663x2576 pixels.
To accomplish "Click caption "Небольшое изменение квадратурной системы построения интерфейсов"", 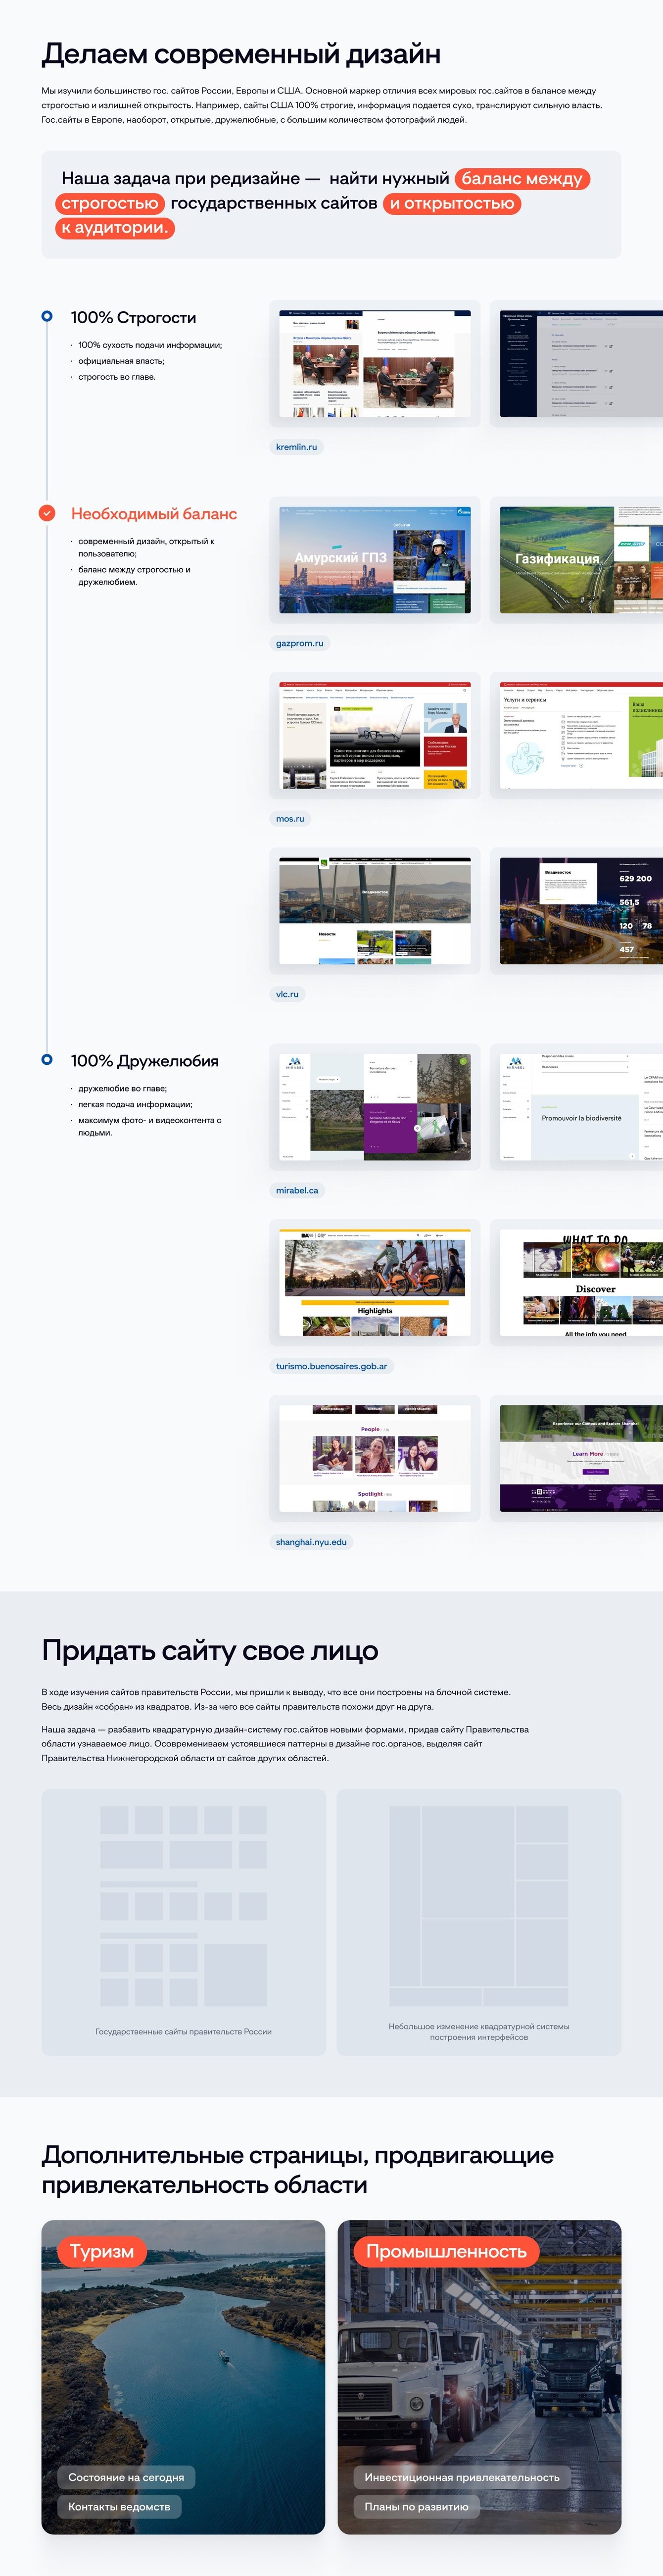I will click(479, 2031).
